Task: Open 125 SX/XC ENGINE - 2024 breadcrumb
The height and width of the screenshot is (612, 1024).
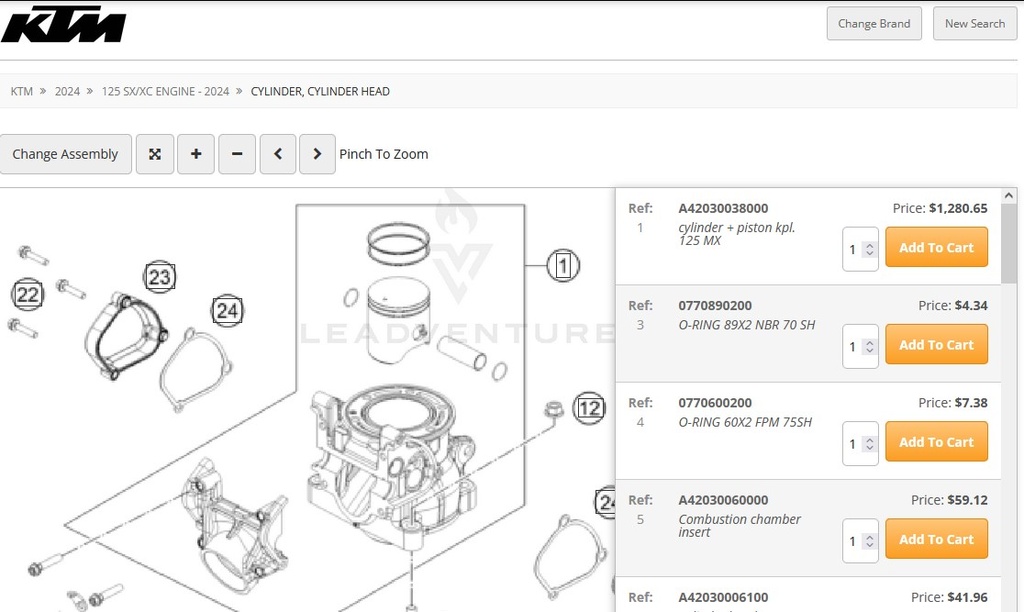Action: [165, 91]
